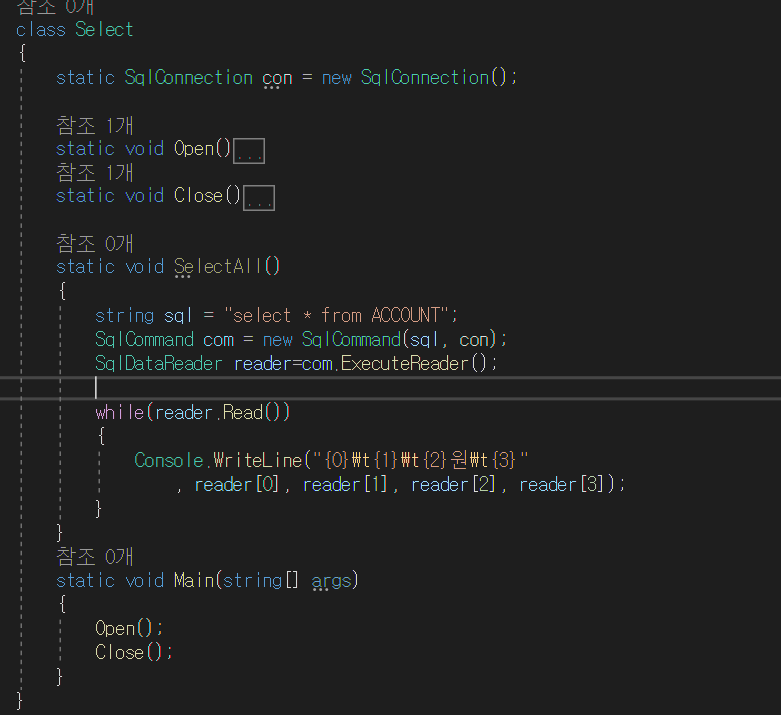Click the 'args' parameter

(331, 581)
